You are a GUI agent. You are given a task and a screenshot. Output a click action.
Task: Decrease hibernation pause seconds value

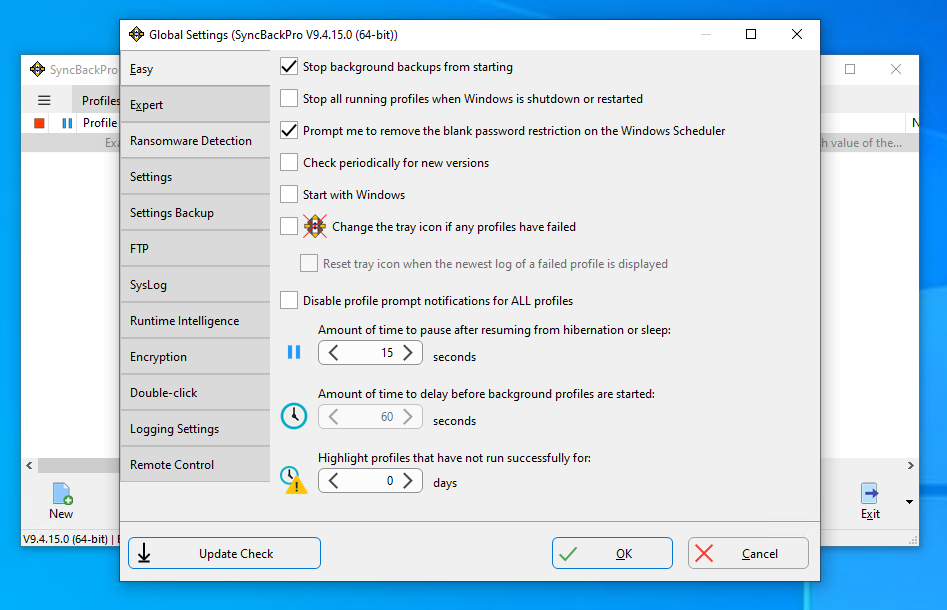333,353
